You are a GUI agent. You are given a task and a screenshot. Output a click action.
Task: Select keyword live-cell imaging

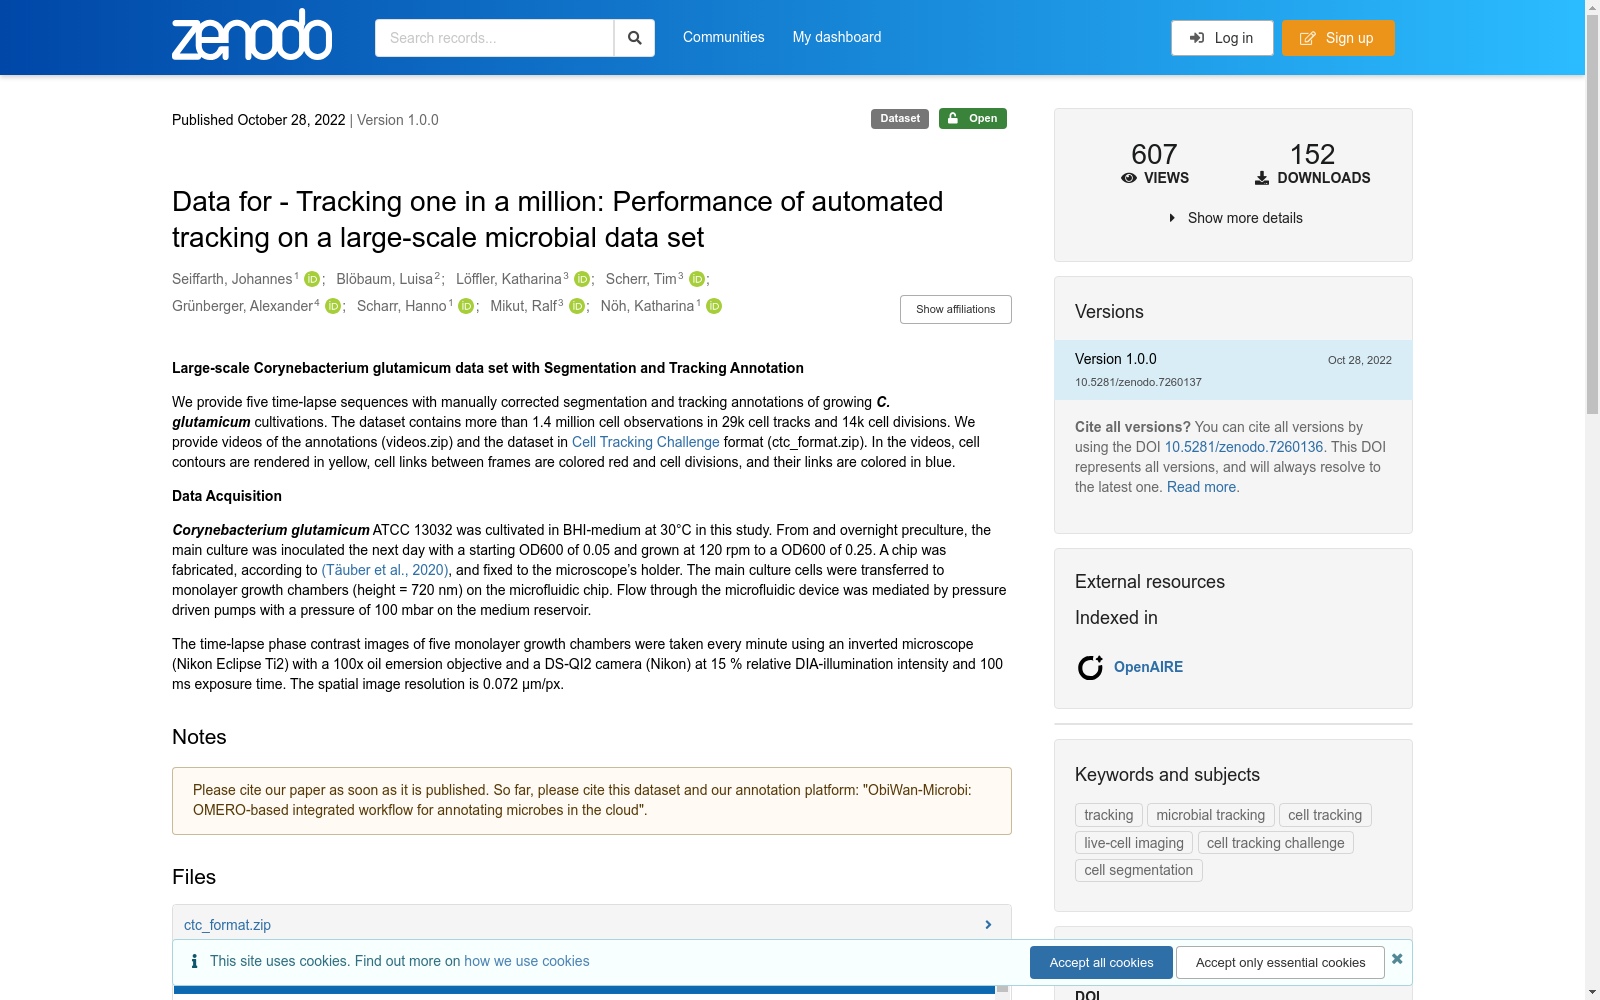[x=1134, y=843]
